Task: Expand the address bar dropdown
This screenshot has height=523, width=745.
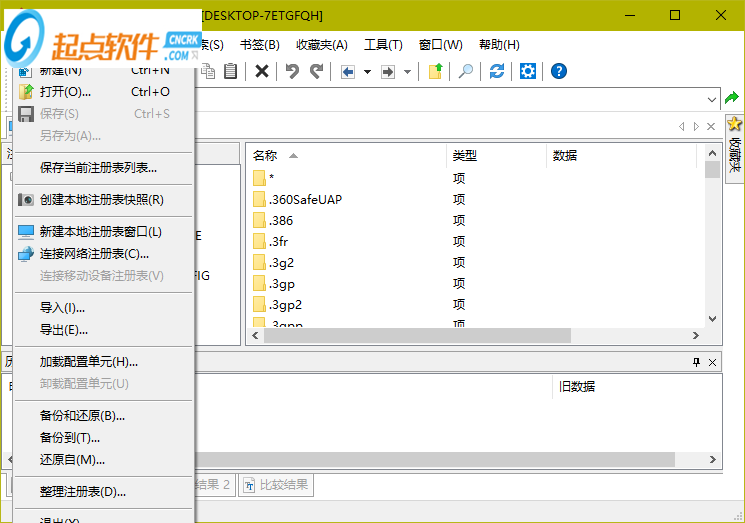Action: (711, 99)
